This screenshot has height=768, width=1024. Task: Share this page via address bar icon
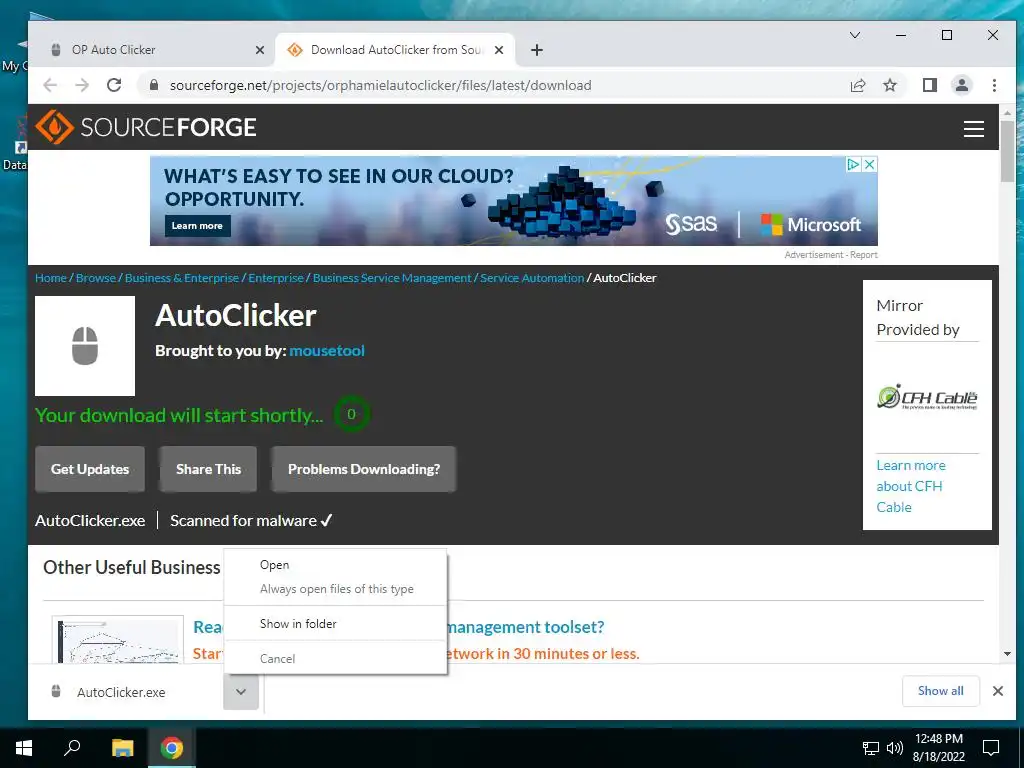click(857, 85)
